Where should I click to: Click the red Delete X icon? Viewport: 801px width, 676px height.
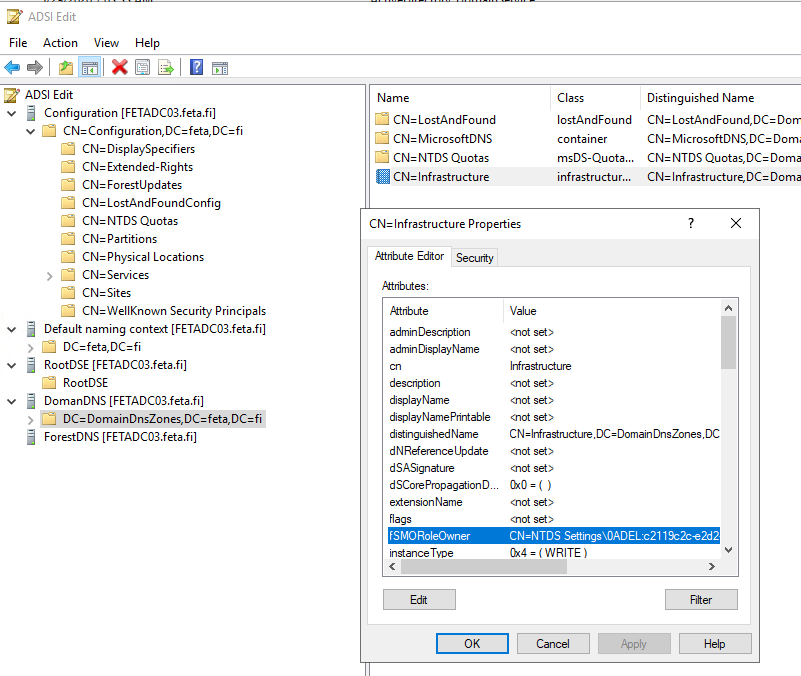click(x=119, y=67)
